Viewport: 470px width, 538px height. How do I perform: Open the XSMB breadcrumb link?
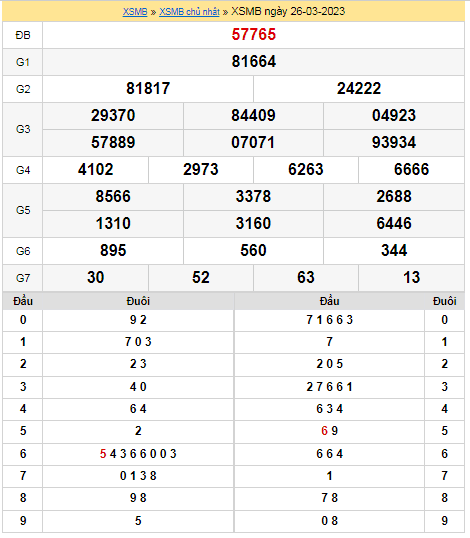pyautogui.click(x=135, y=12)
